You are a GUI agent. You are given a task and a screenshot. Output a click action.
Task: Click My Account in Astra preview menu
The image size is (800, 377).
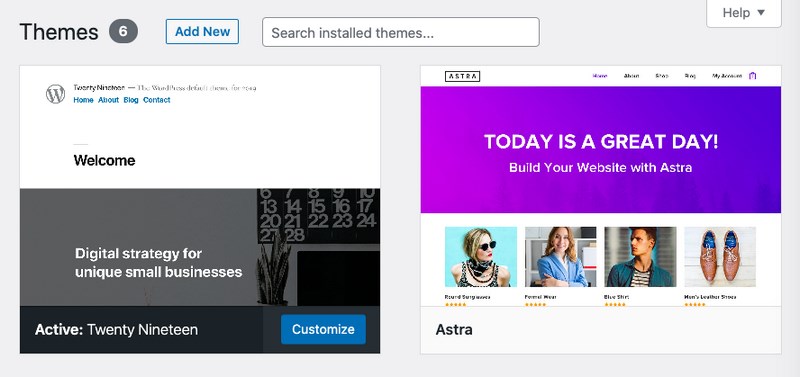[727, 76]
